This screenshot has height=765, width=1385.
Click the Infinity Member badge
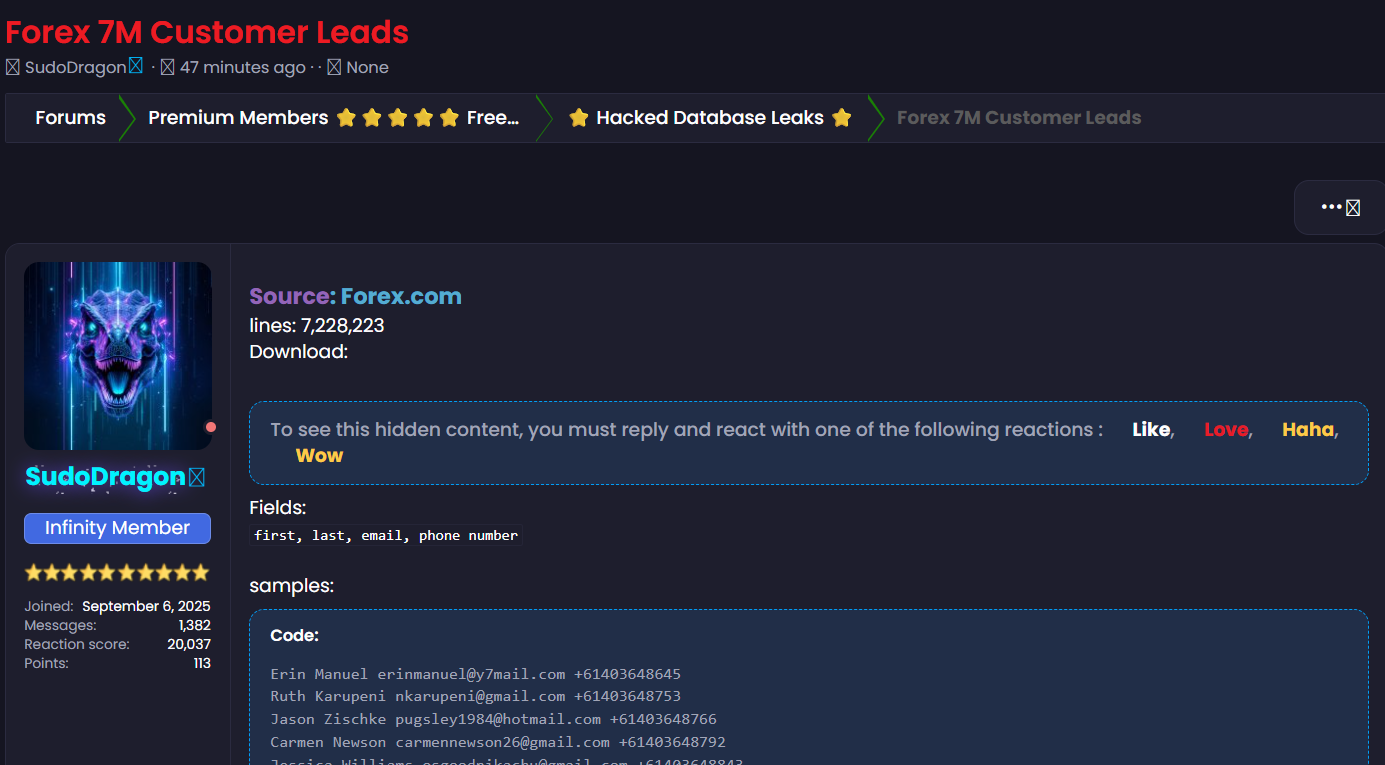[x=117, y=528]
